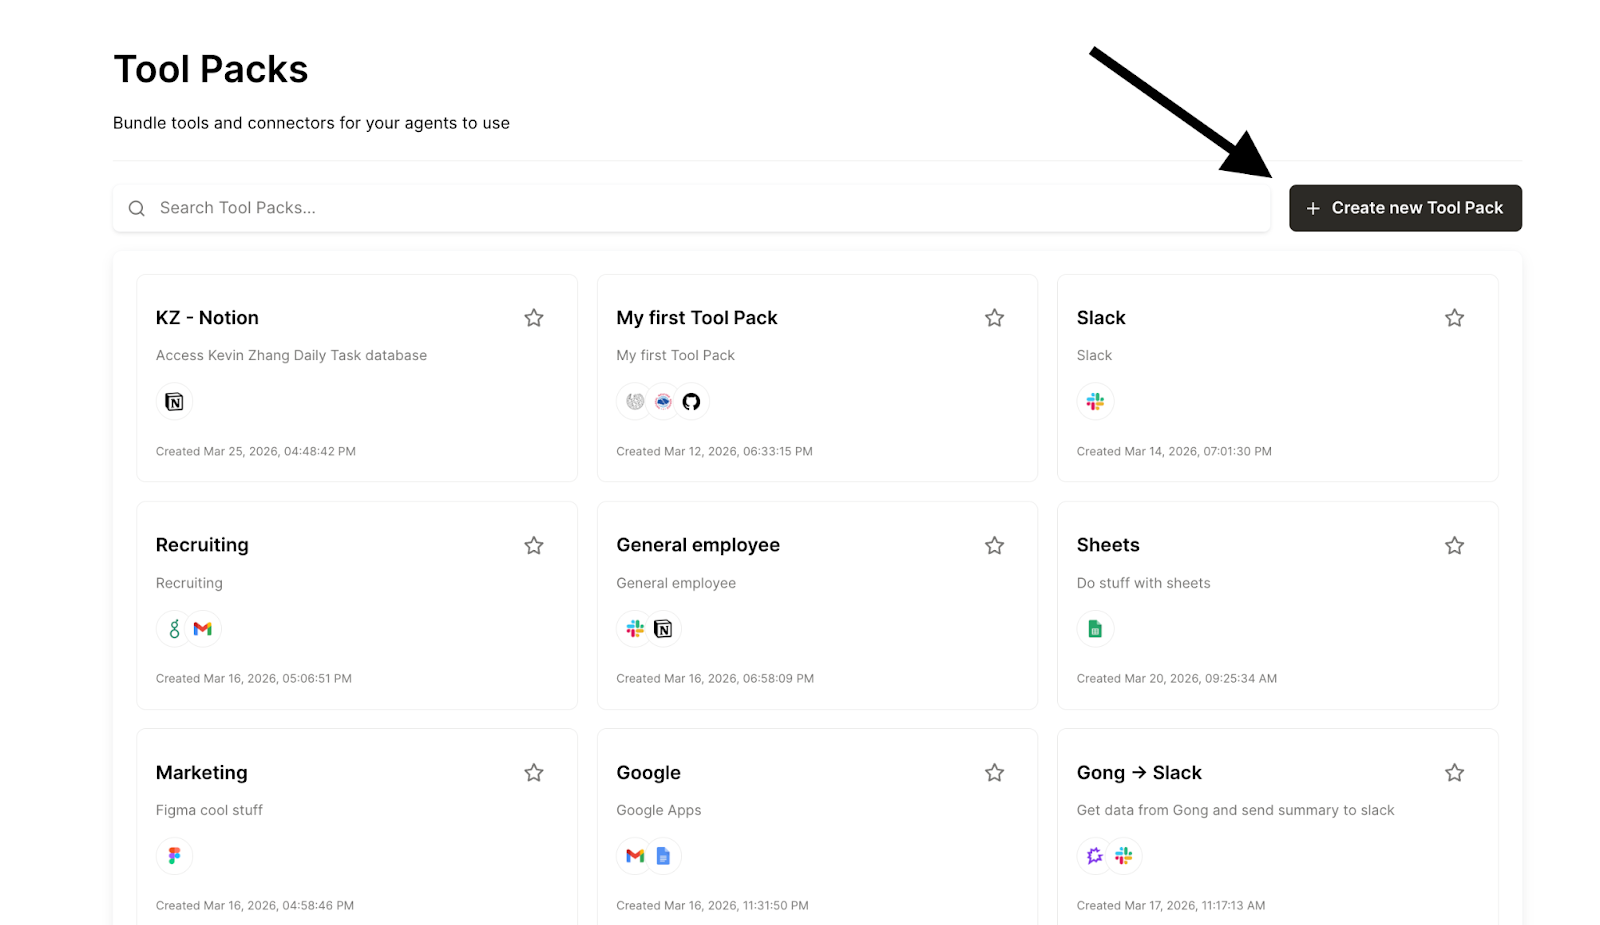Click the Slack icon in Gong → Slack card
This screenshot has height=925, width=1600.
tap(1124, 856)
